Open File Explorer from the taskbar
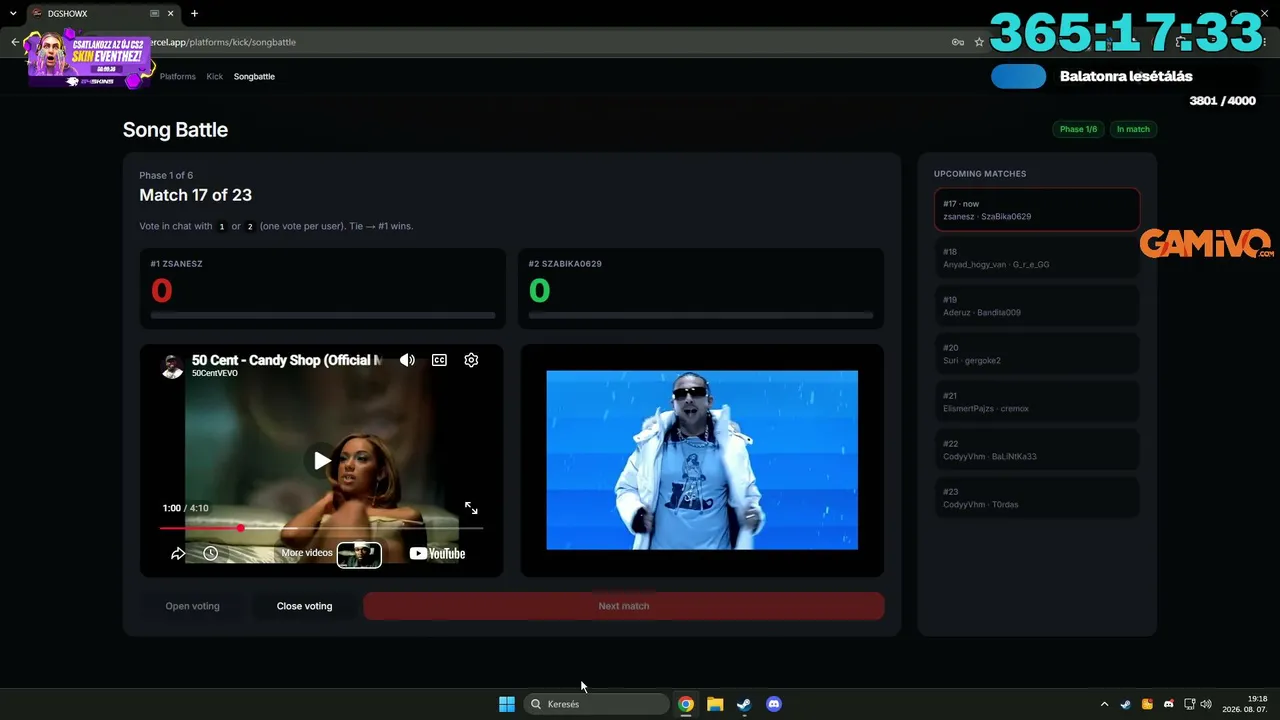Screen dimensions: 1280x720 715,704
